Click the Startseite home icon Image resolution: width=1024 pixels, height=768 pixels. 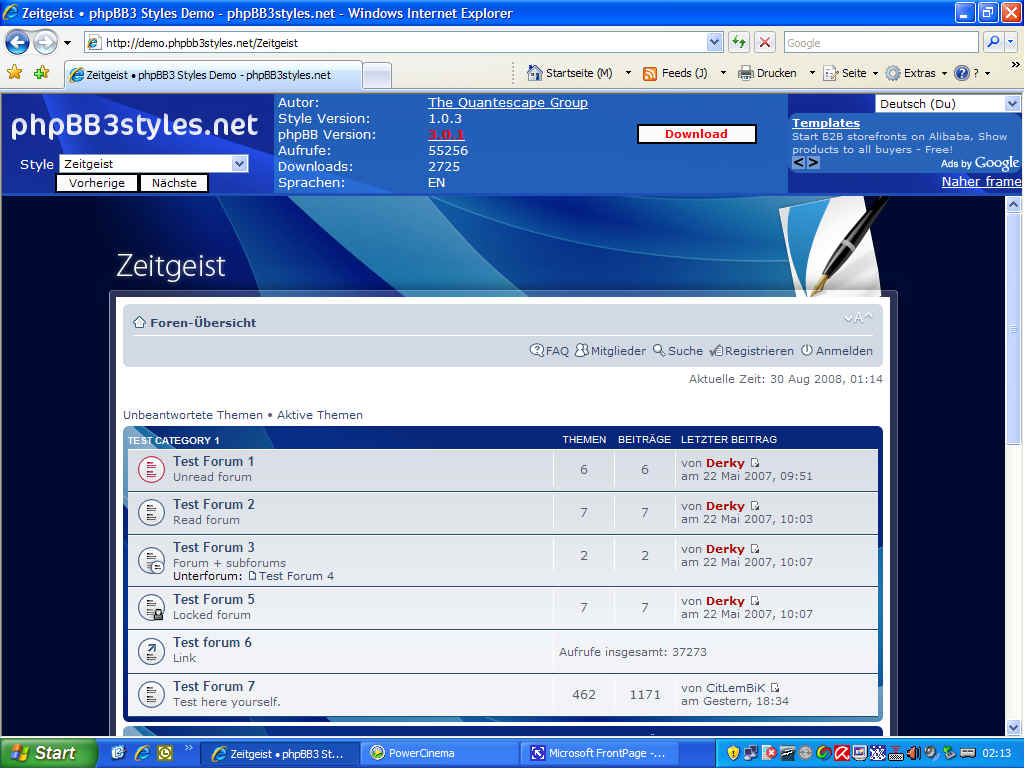coord(534,73)
